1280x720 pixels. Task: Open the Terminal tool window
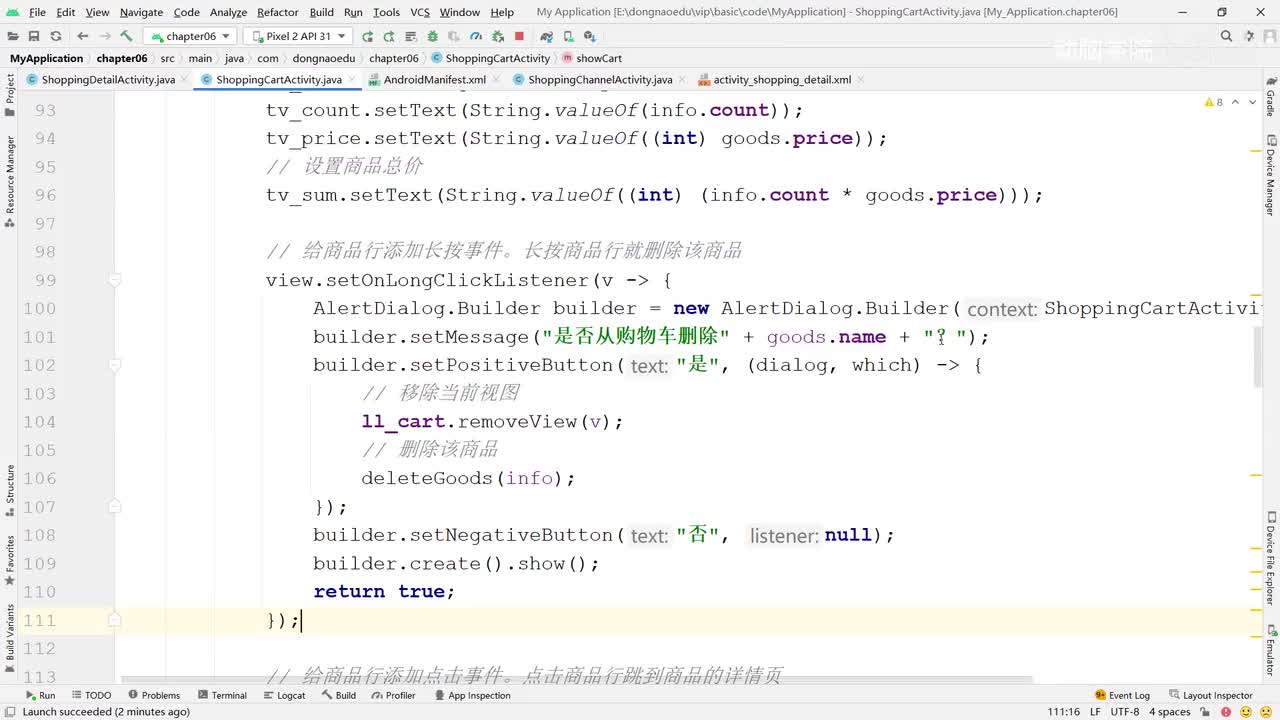click(222, 695)
